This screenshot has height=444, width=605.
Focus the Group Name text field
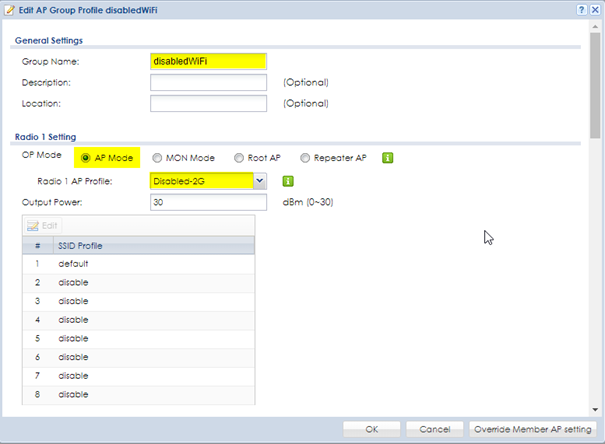click(x=208, y=62)
